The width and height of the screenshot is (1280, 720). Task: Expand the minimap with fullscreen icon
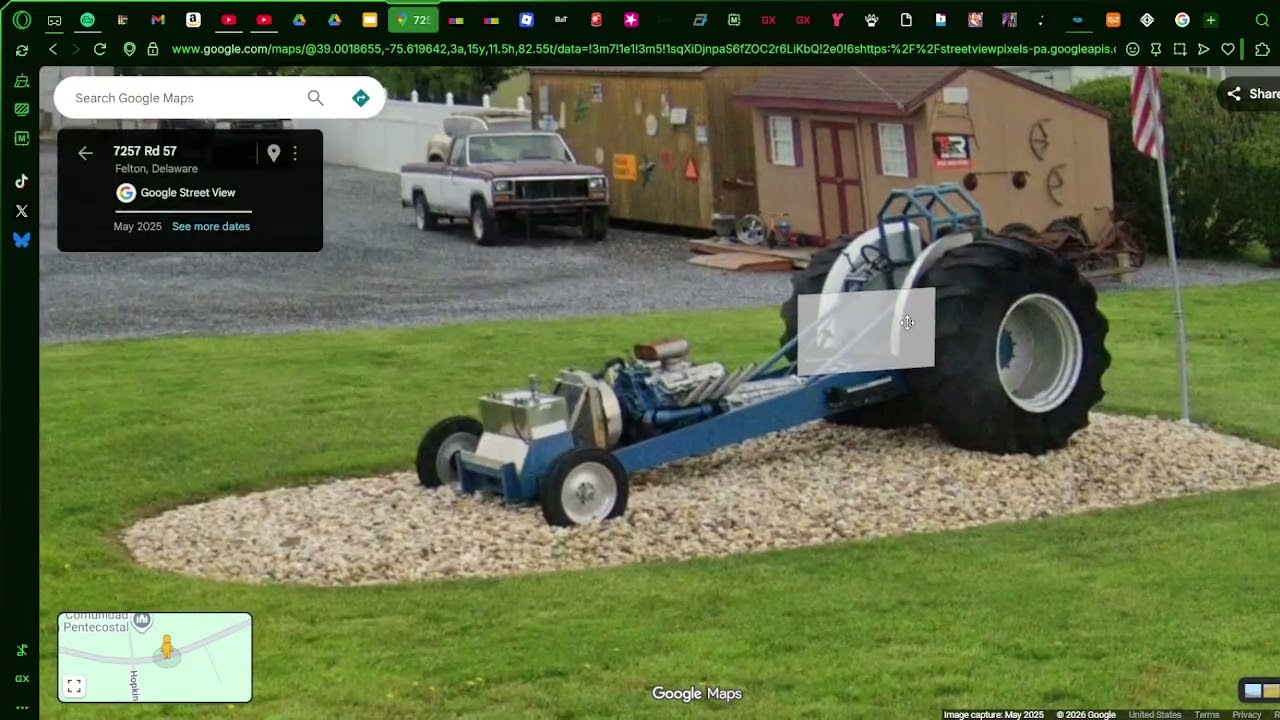74,686
